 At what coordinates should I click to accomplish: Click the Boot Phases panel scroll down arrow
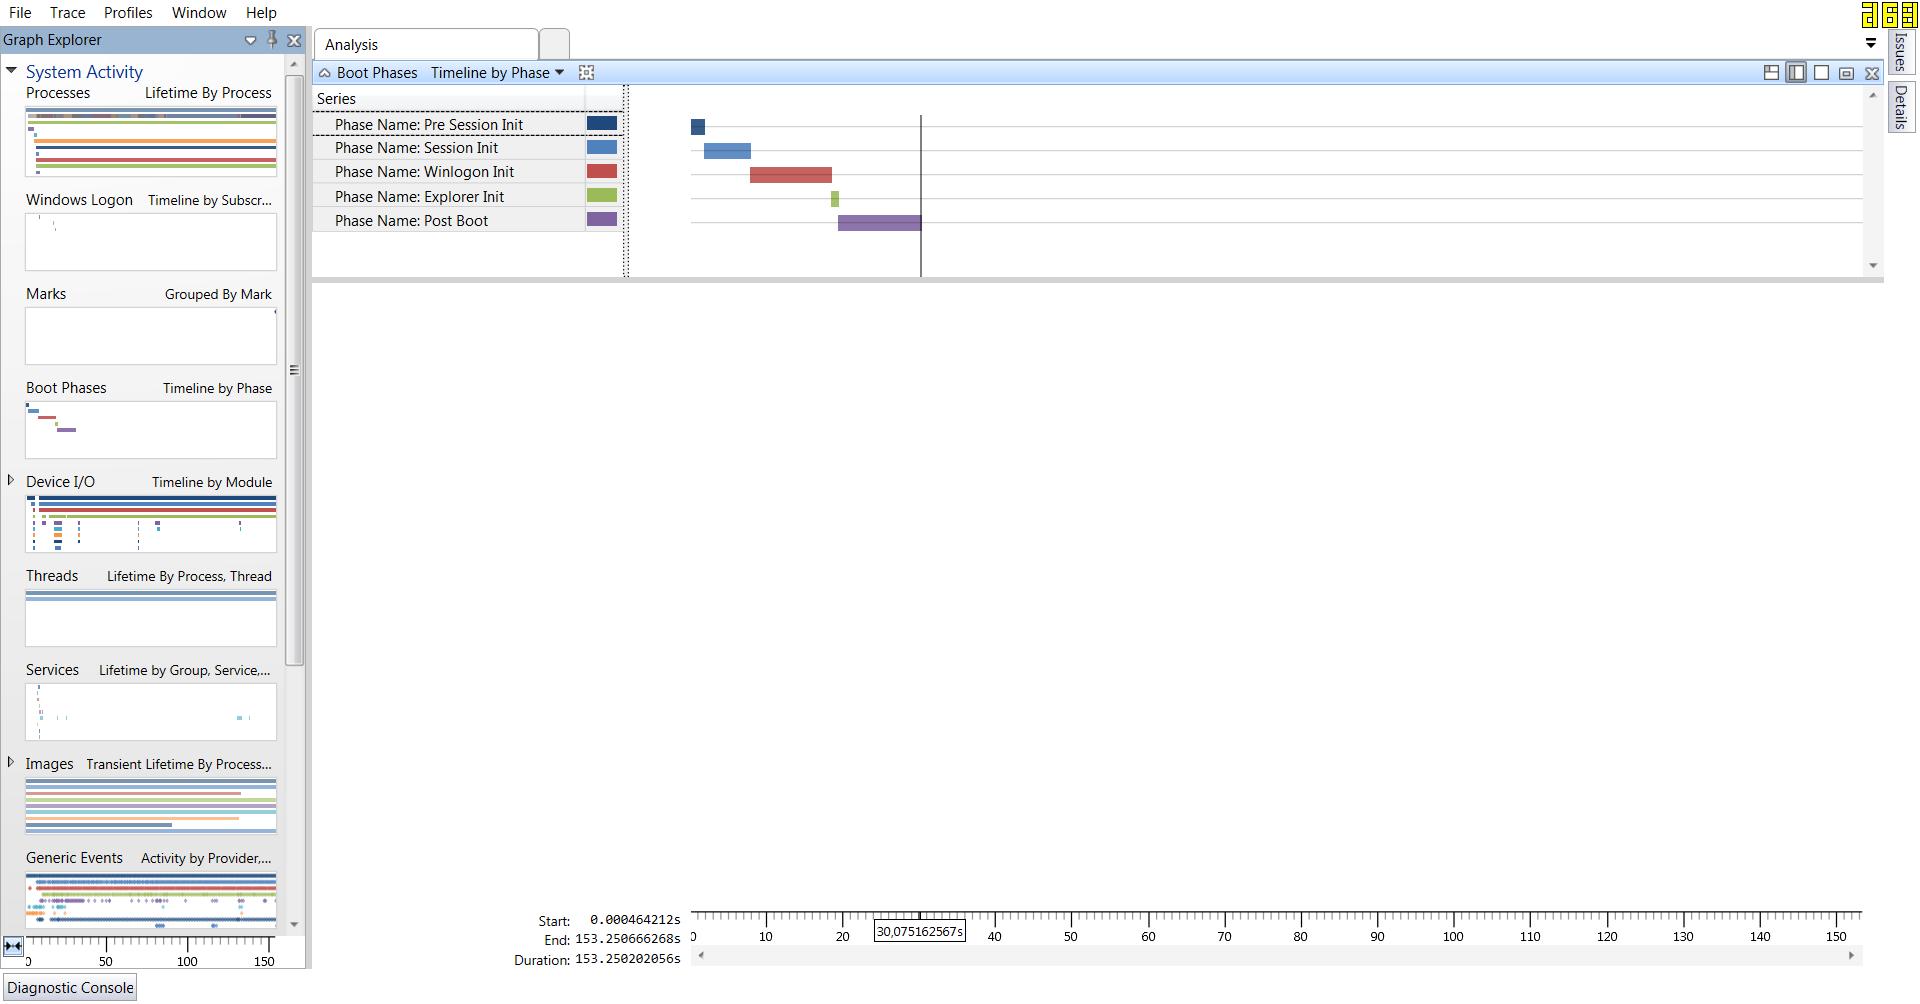pyautogui.click(x=1873, y=266)
